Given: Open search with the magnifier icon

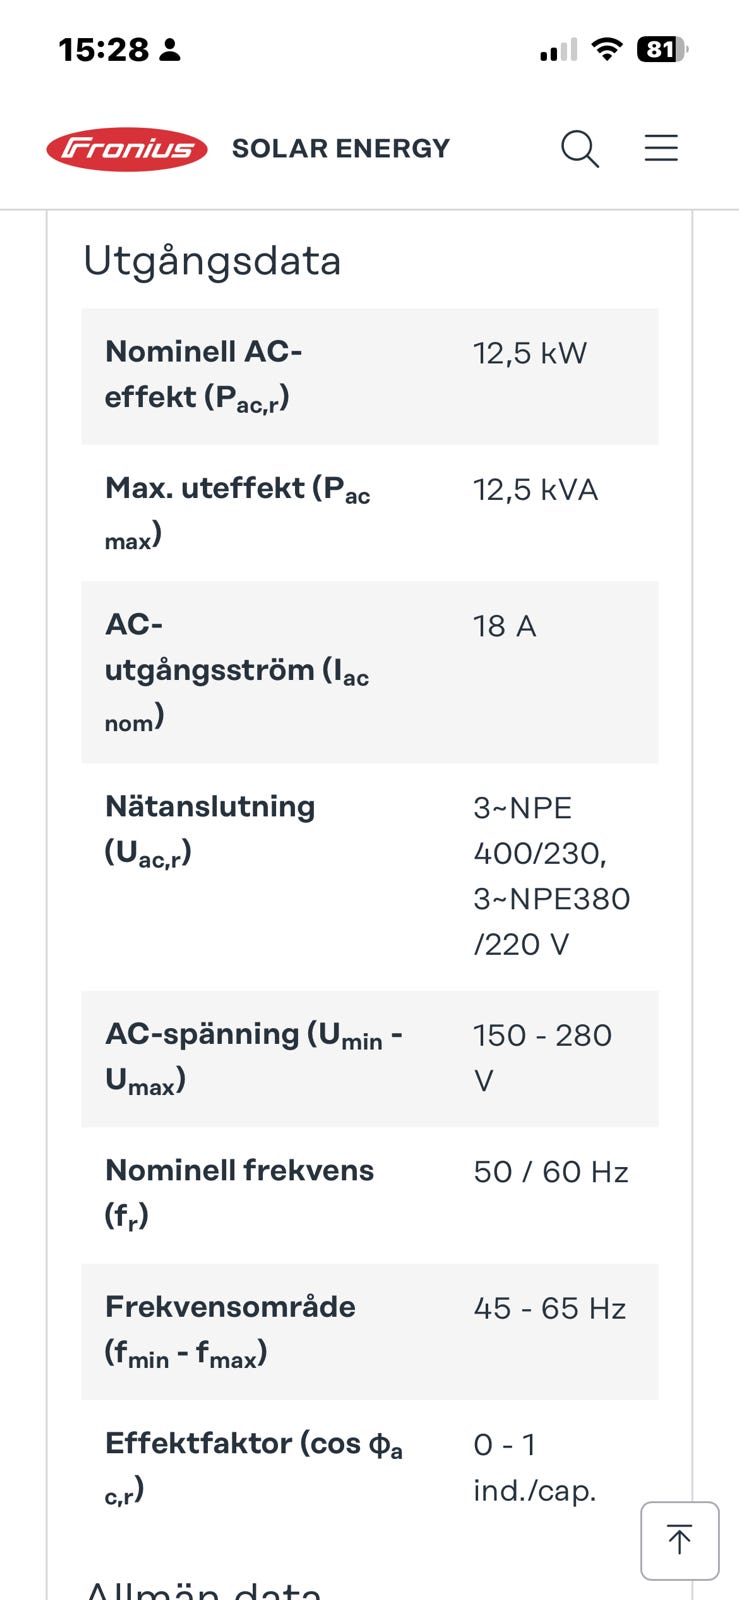Looking at the screenshot, I should (x=579, y=149).
